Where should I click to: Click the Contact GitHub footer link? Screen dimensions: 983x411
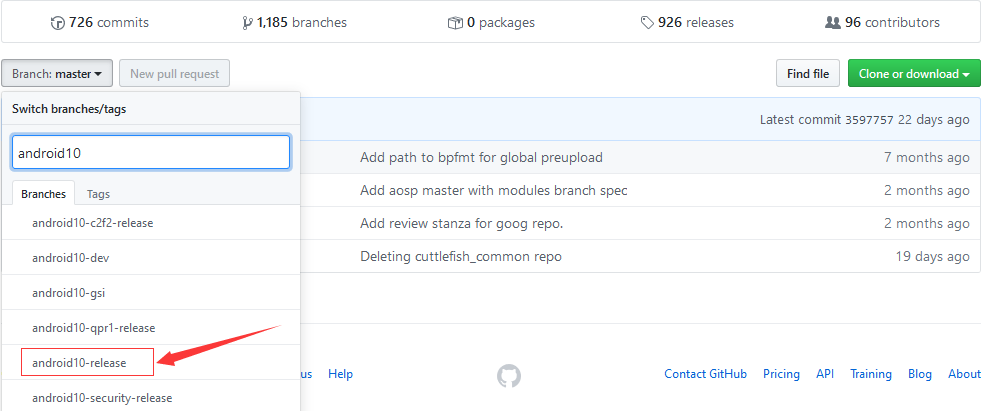705,374
